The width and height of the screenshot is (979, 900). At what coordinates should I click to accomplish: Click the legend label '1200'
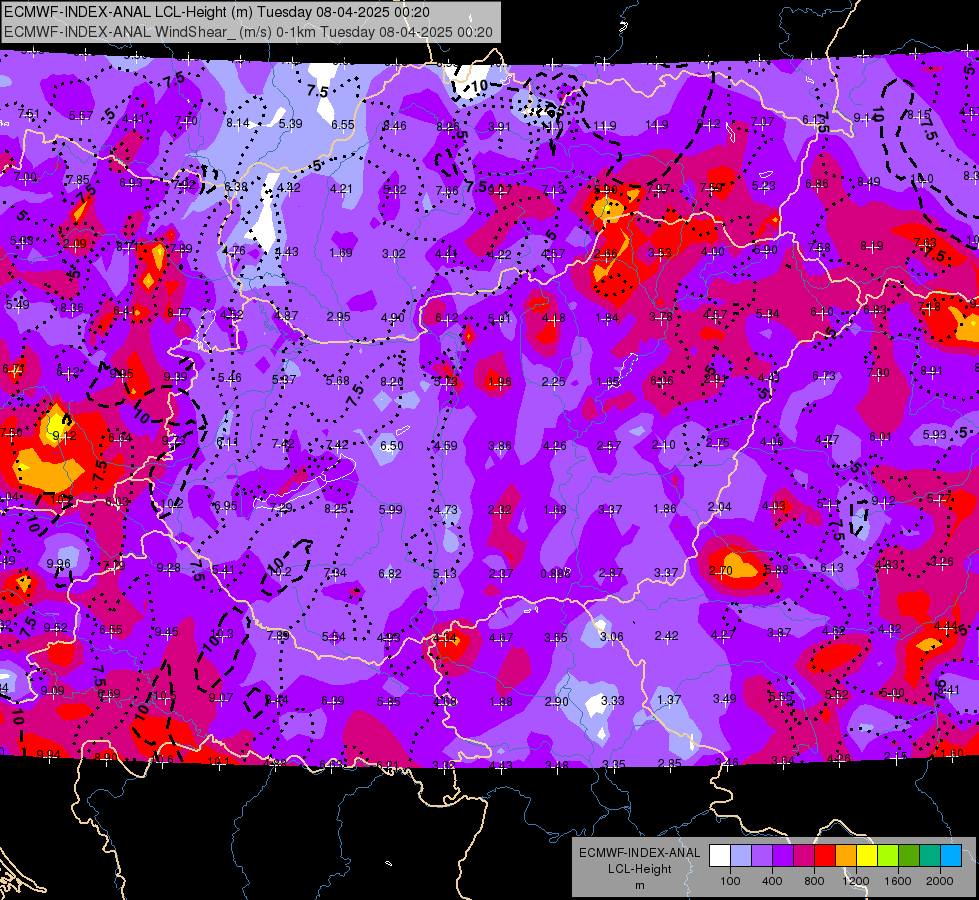[x=855, y=881]
